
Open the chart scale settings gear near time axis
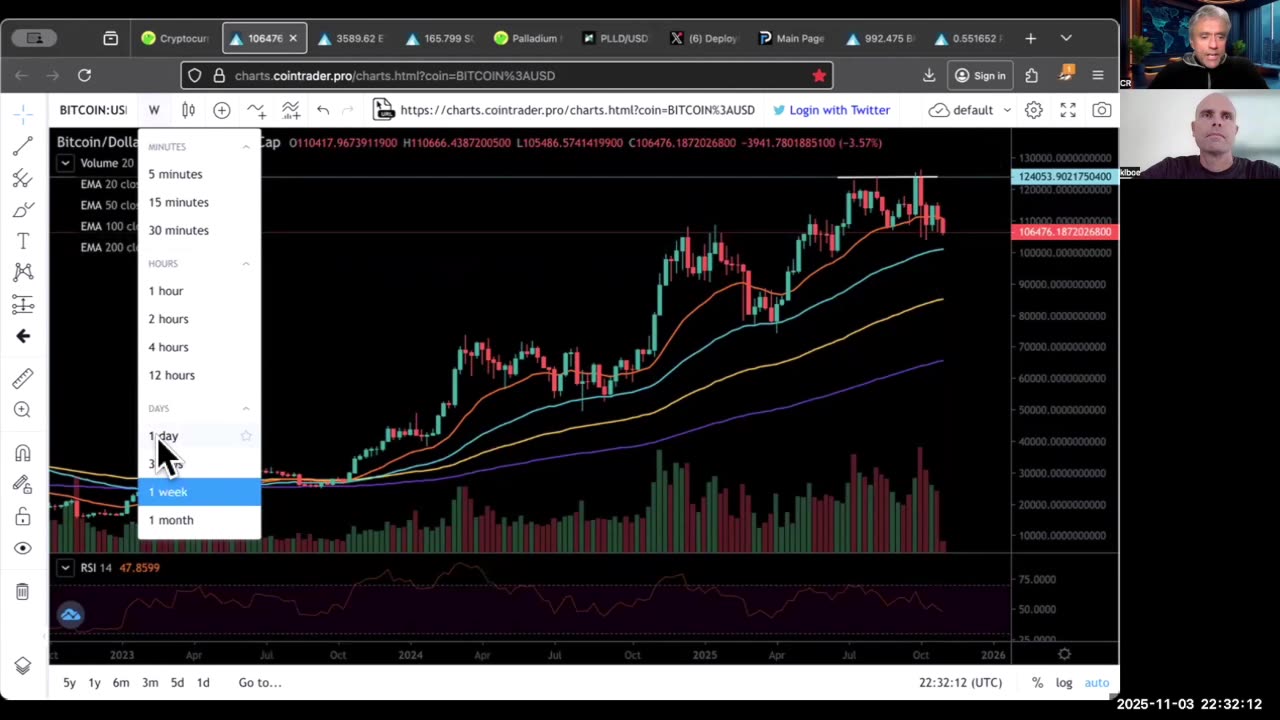(x=1065, y=654)
